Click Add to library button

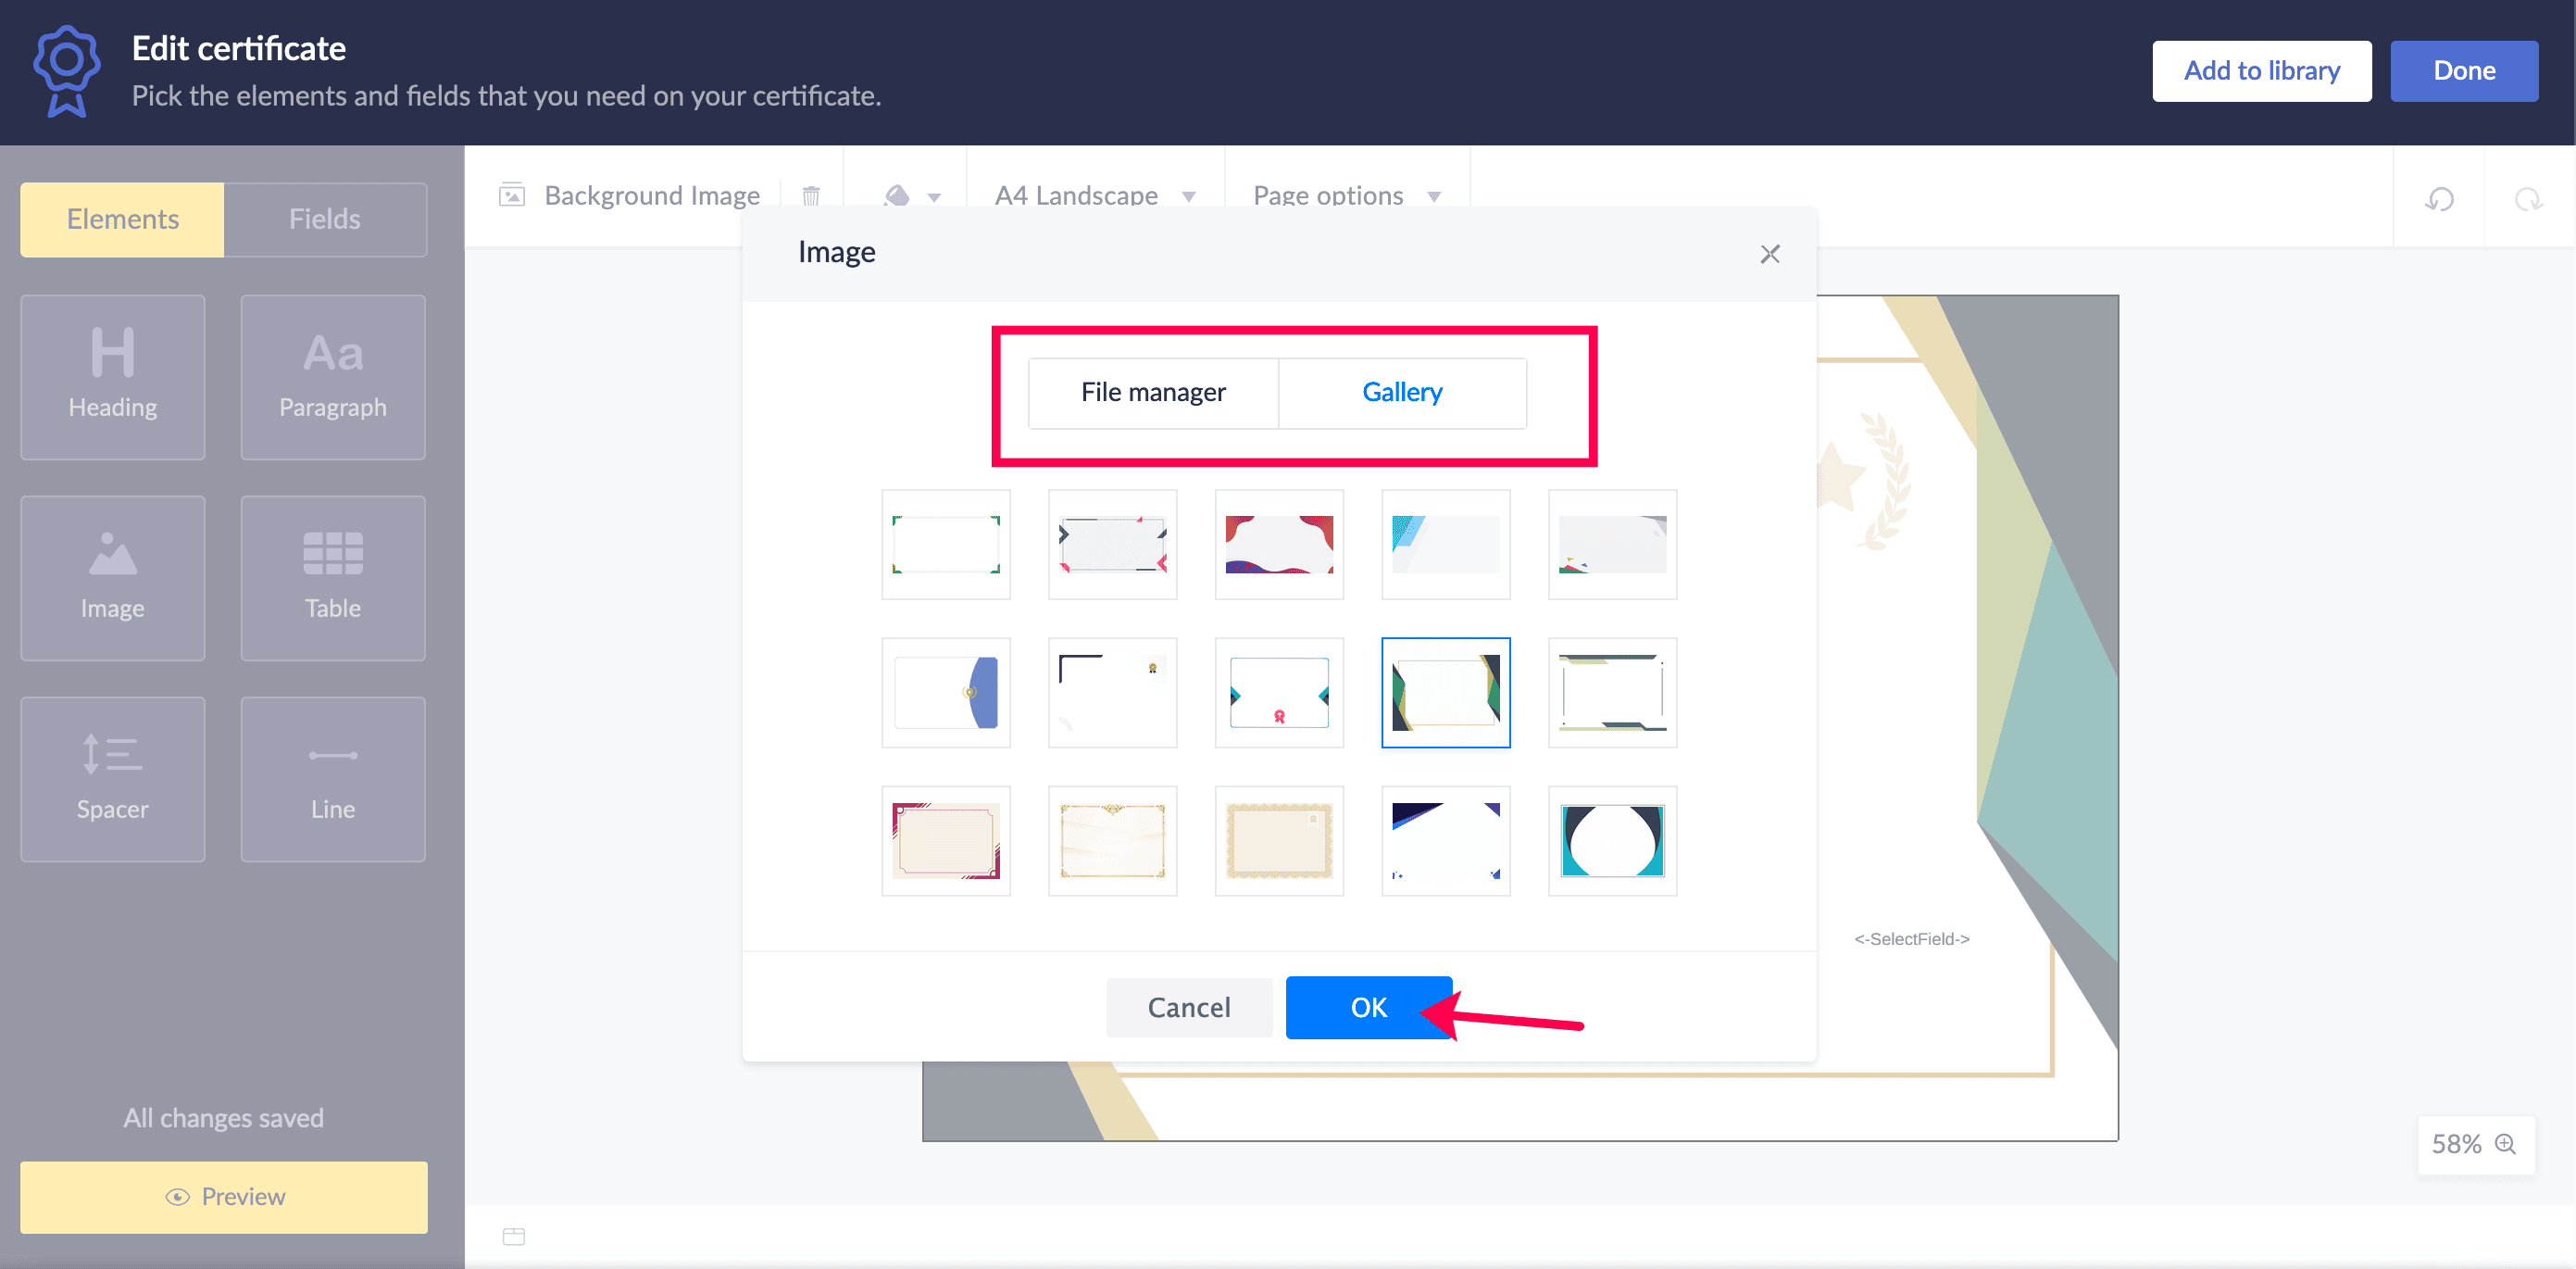tap(2262, 71)
